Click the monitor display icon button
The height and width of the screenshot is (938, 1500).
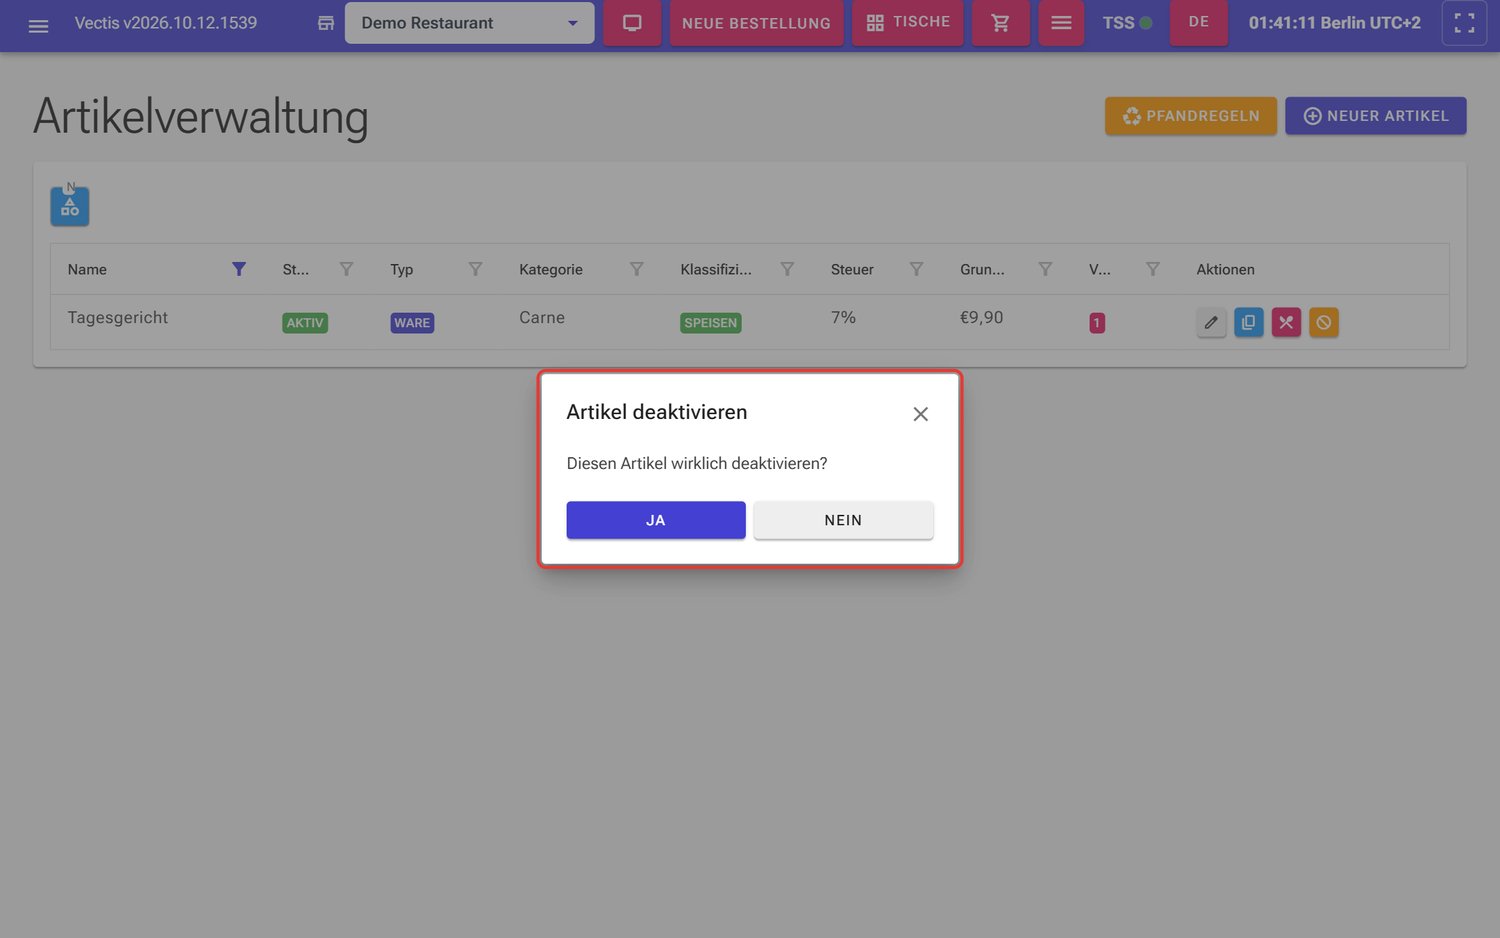coord(632,23)
